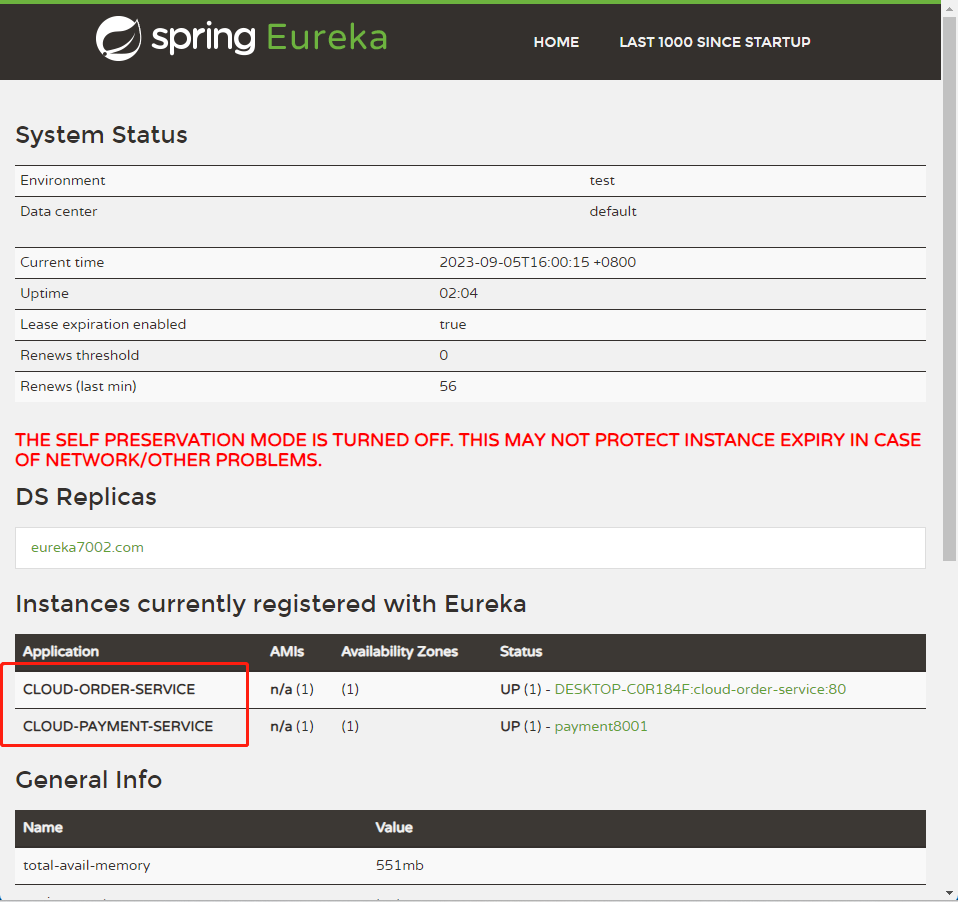Open the payment8001 instance link
Screen dimensions: 958x902
tap(601, 726)
